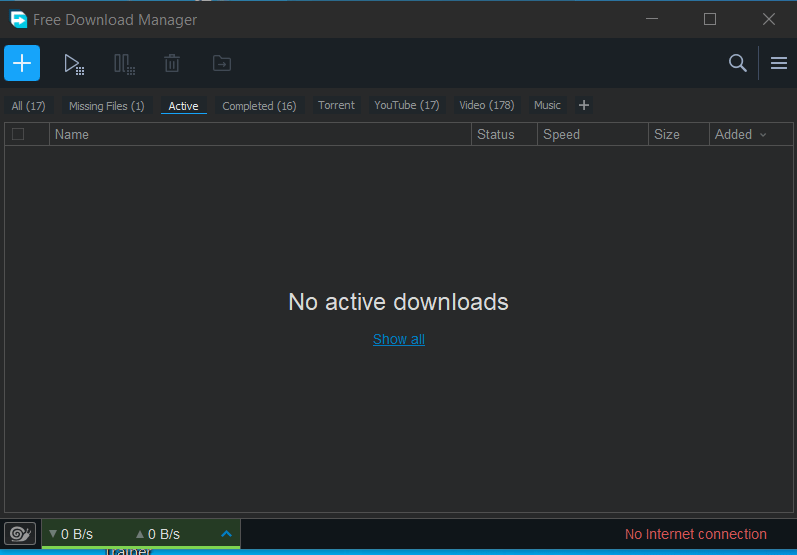Select the YouTube (17) tab
The image size is (797, 555).
point(406,105)
